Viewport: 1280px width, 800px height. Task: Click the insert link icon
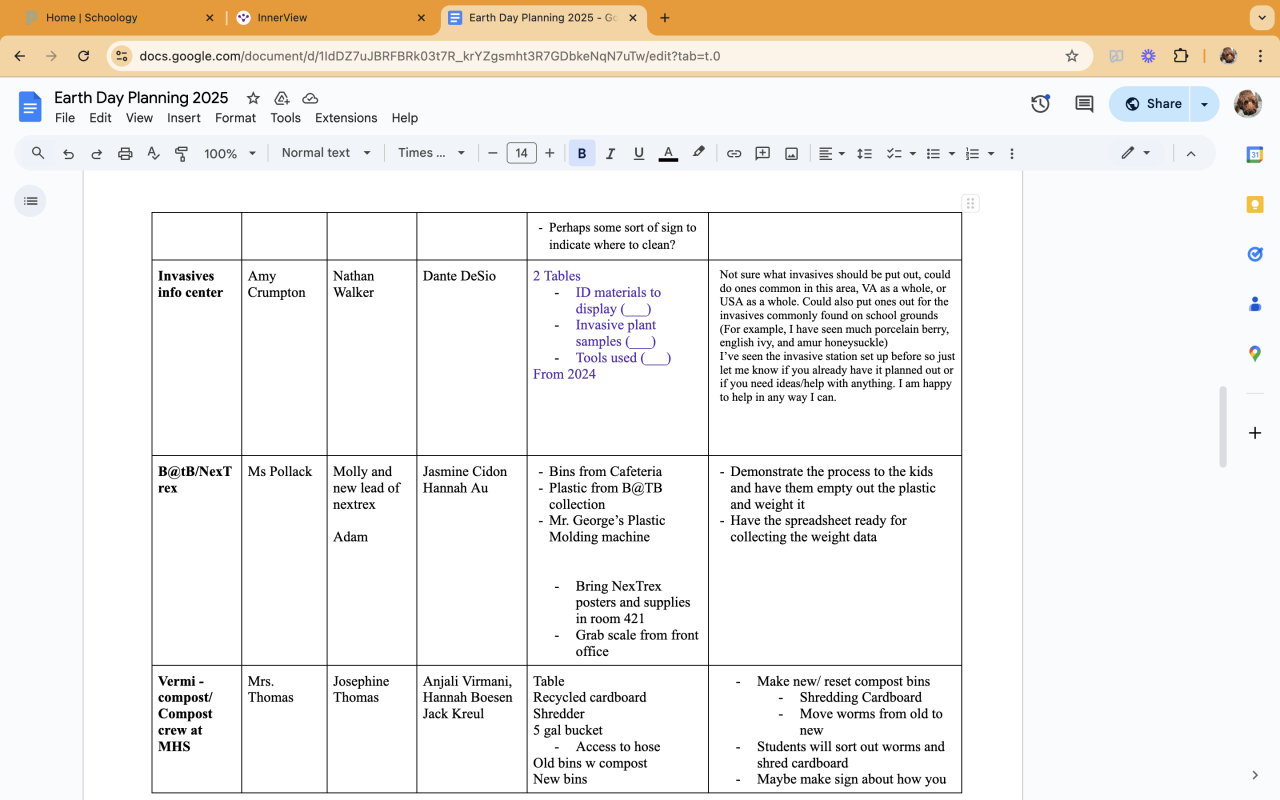[734, 153]
